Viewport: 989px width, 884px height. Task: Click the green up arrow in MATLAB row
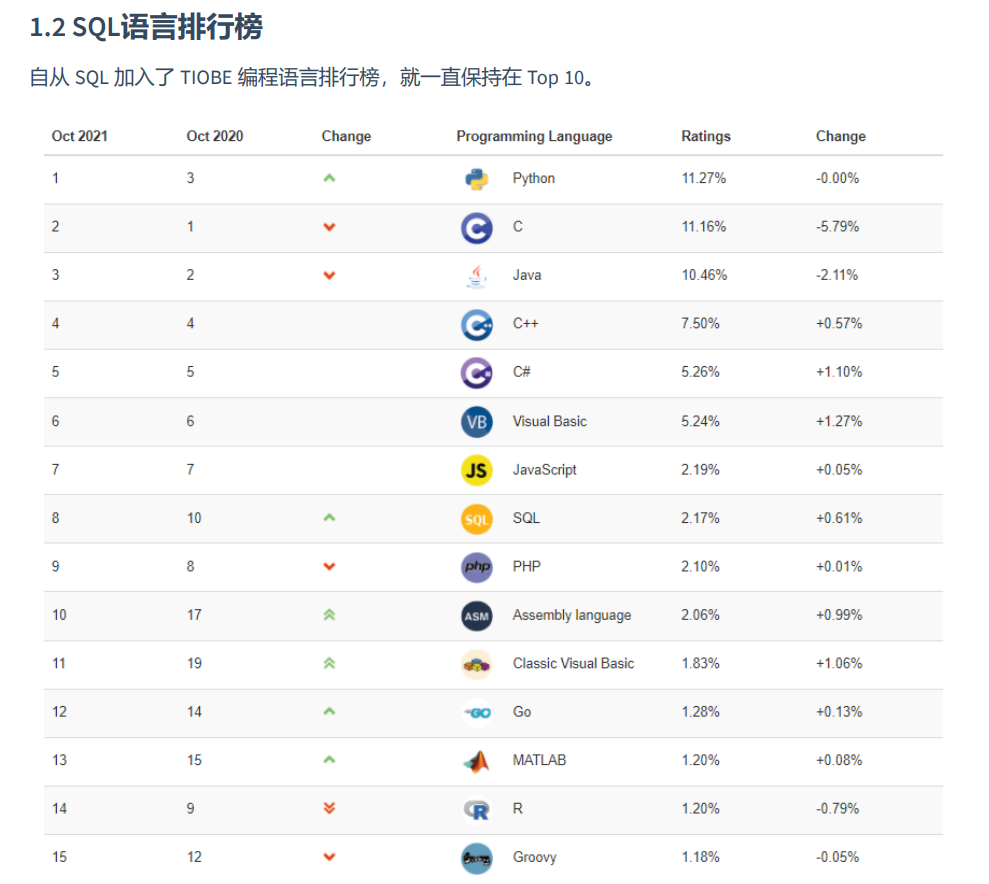pos(329,760)
